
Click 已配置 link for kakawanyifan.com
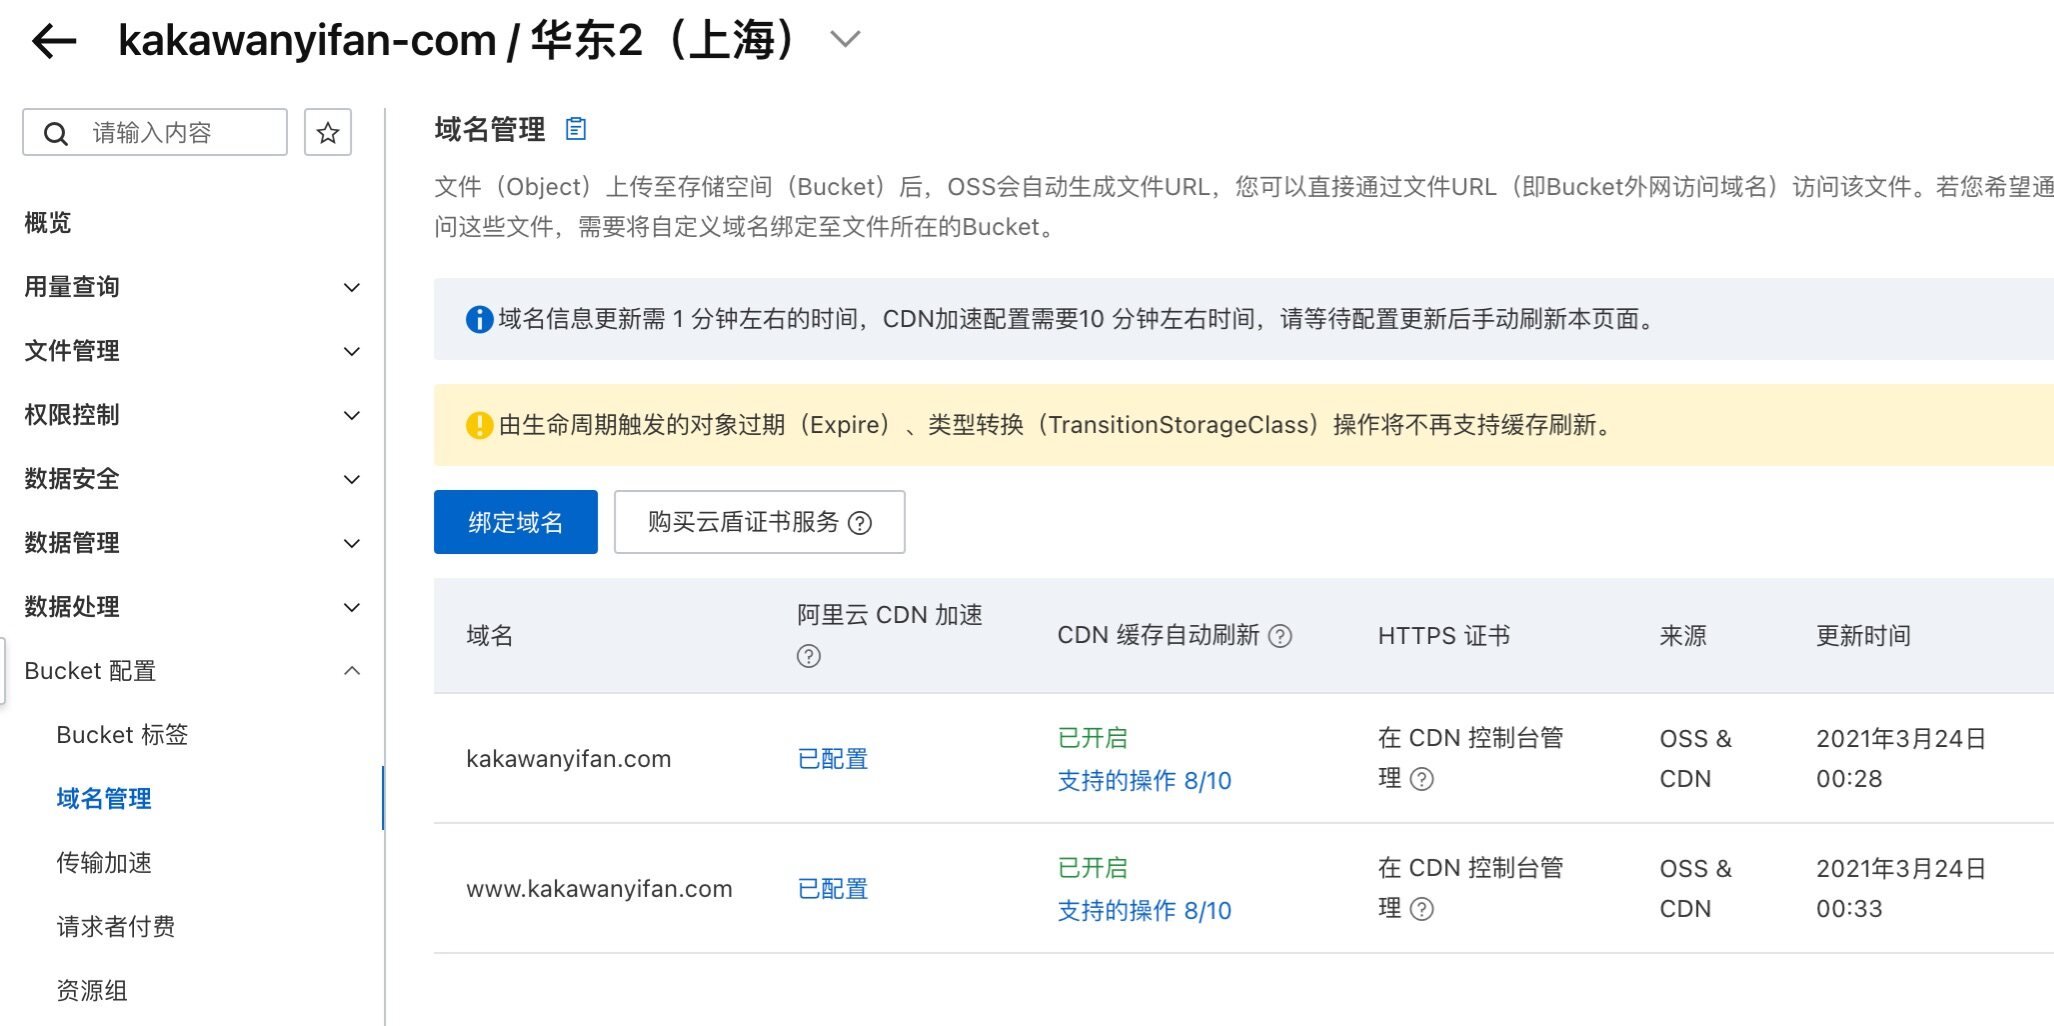click(x=832, y=759)
